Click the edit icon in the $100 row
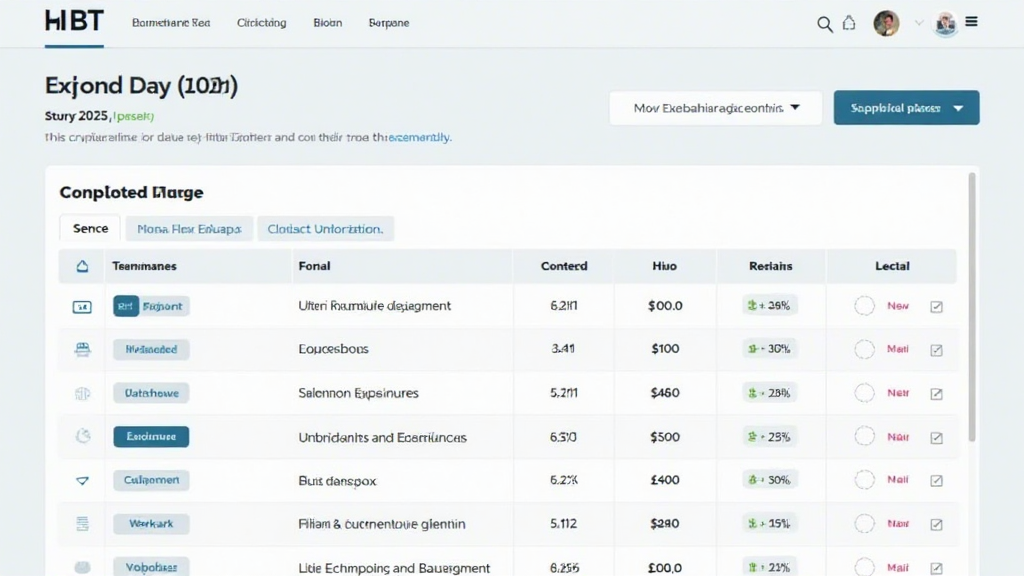Image resolution: width=1024 pixels, height=576 pixels. tap(936, 350)
